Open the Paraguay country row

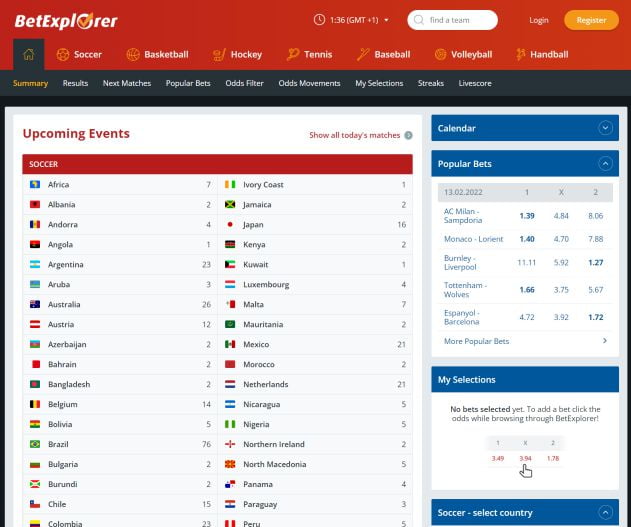pos(315,504)
